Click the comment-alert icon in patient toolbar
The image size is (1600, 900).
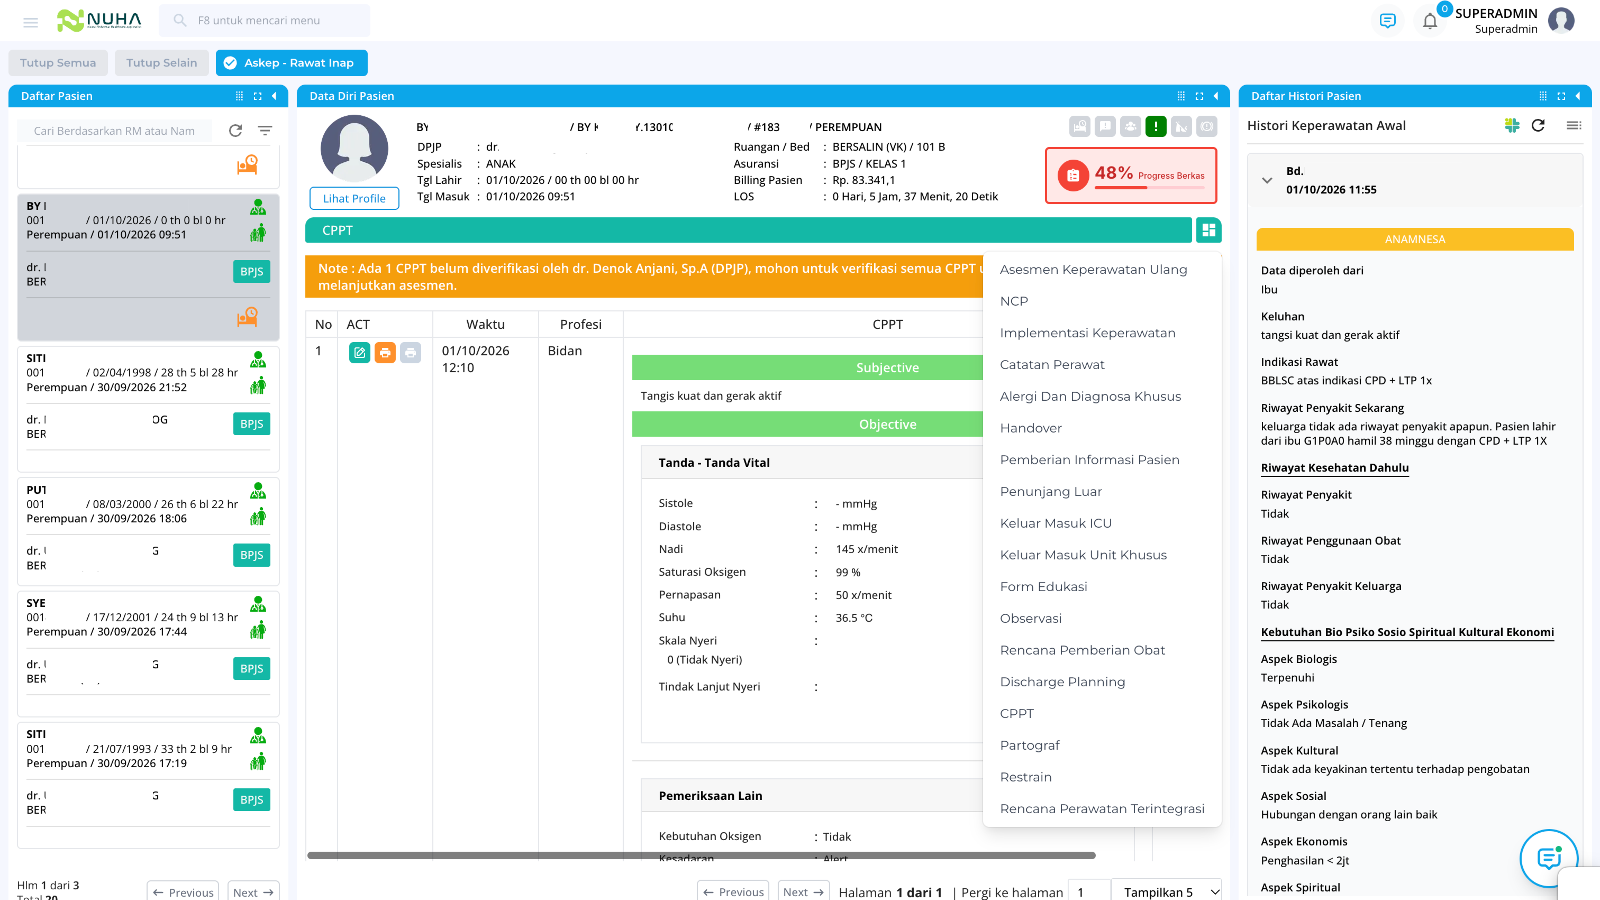tap(1105, 126)
